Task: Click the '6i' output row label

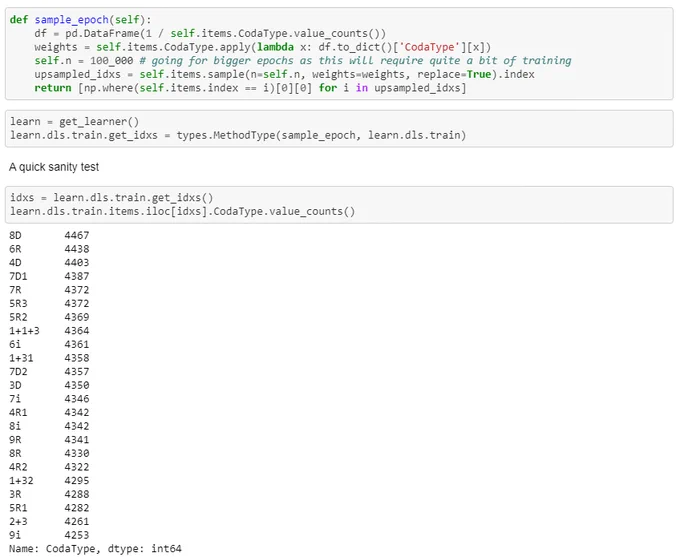Action: [x=15, y=344]
